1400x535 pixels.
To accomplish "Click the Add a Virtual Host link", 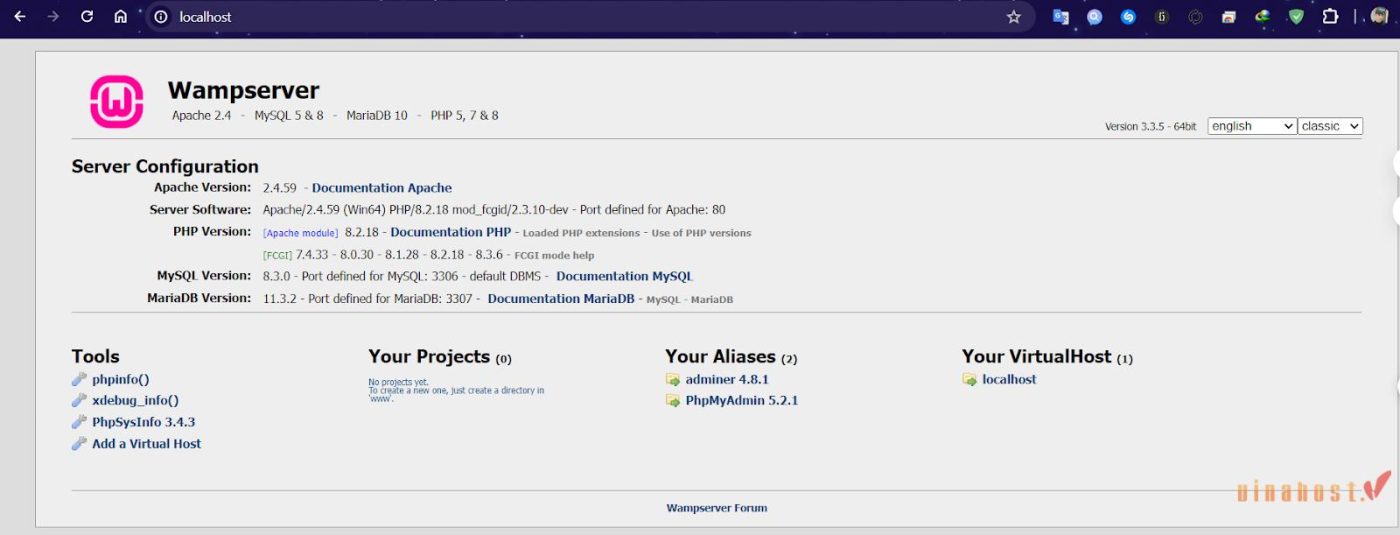I will click(x=147, y=444).
